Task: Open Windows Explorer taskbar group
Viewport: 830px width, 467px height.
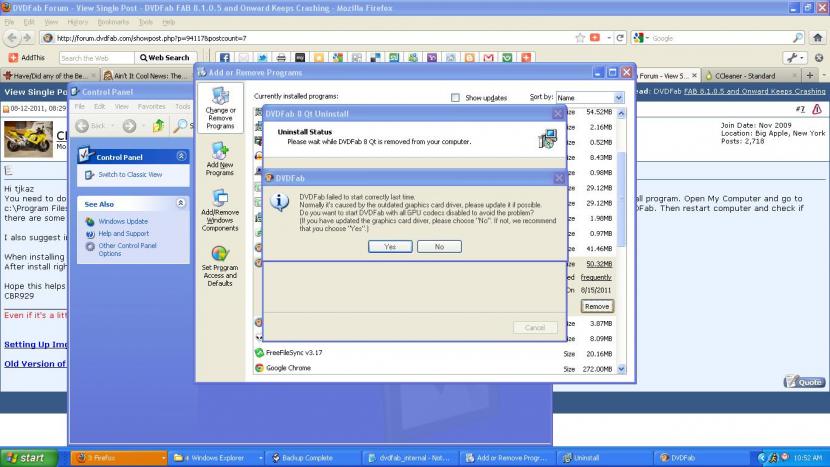Action: click(x=217, y=457)
